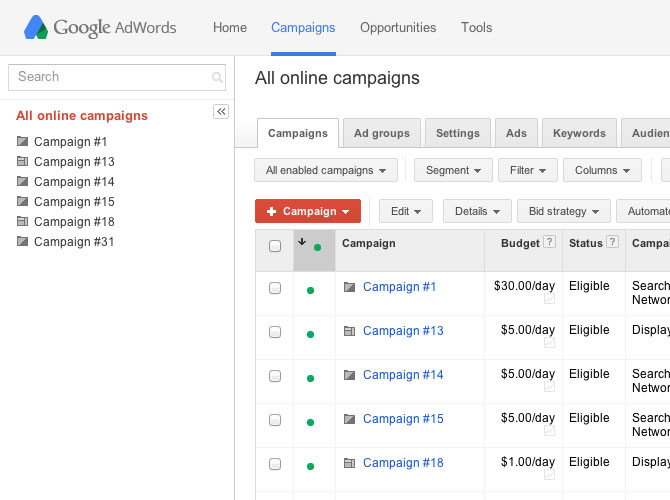The image size is (670, 500).
Task: Click table display icon for Campaign #13
Action: pyautogui.click(x=350, y=331)
